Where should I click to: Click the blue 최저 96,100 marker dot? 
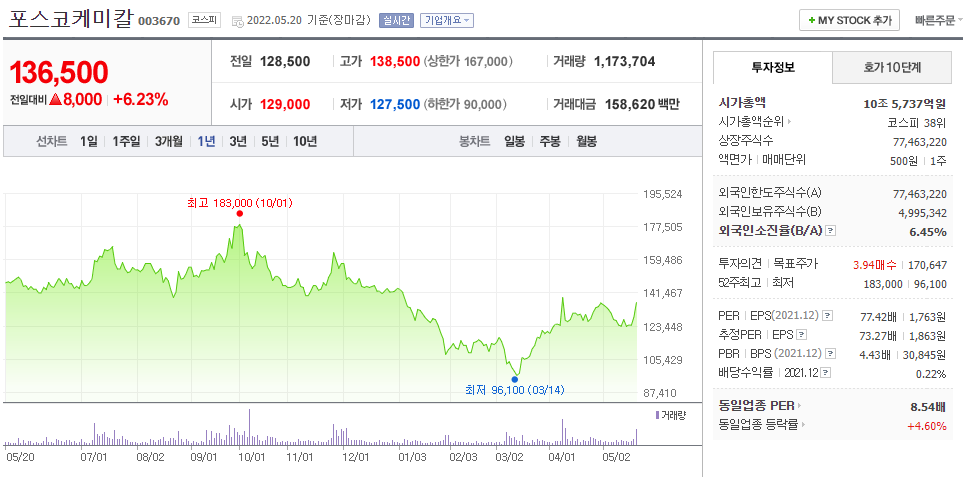515,379
